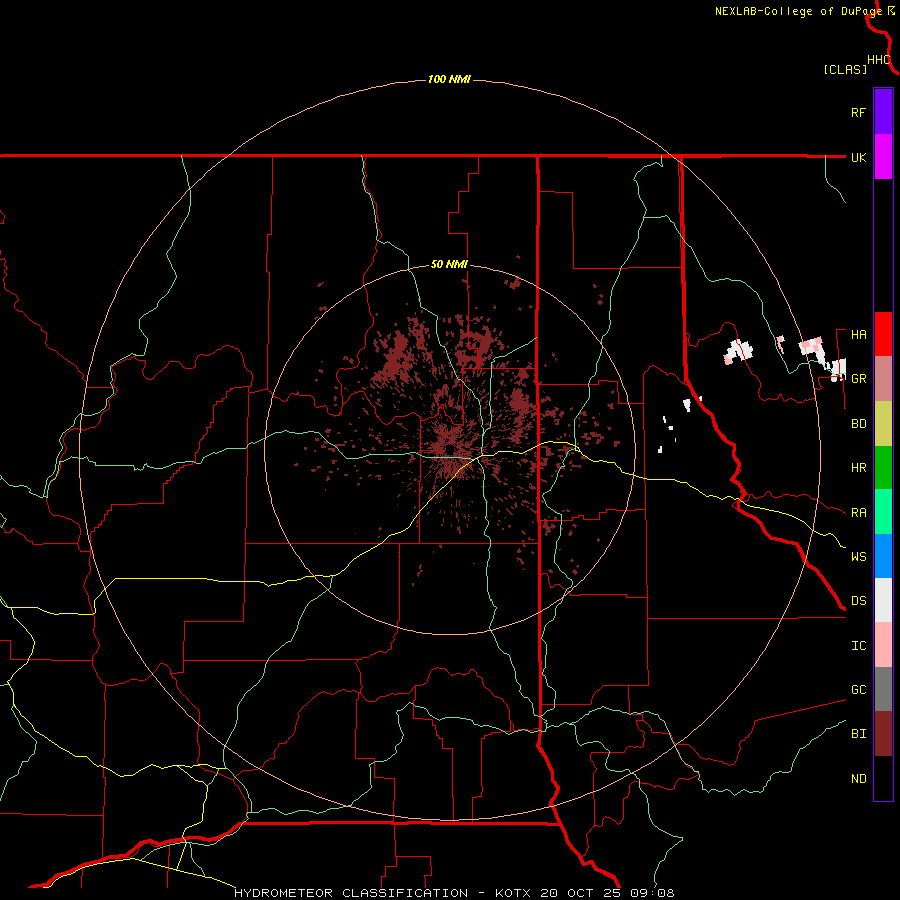
Task: Select the IC light-pink legend swatch
Action: pos(883,645)
